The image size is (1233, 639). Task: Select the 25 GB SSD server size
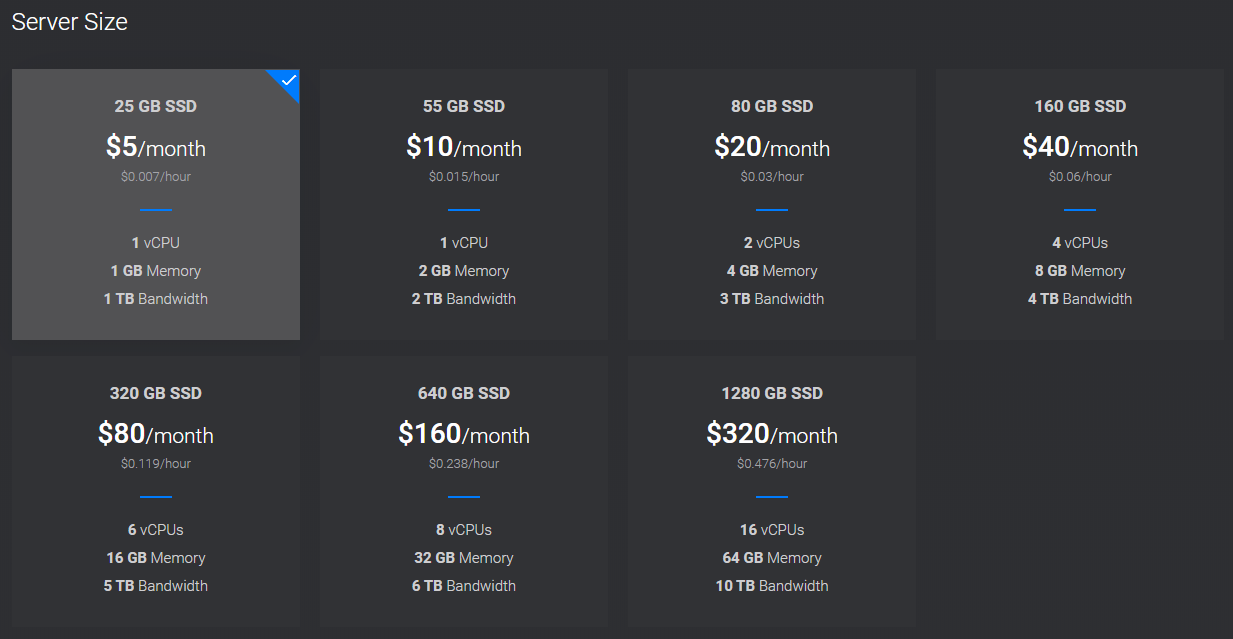point(155,204)
